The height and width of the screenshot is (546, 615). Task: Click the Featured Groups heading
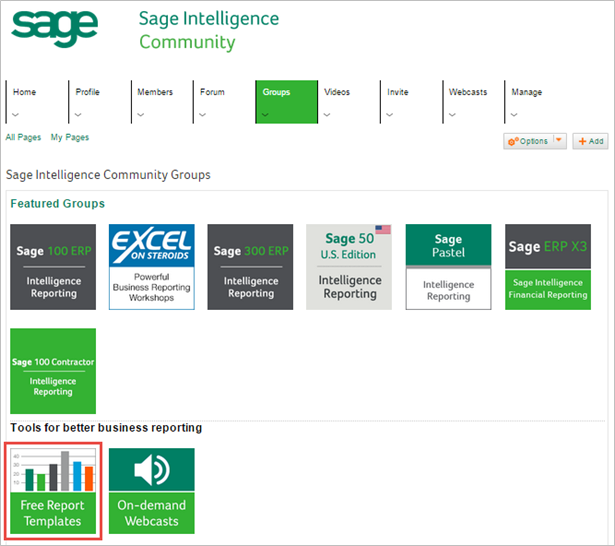coord(58,204)
